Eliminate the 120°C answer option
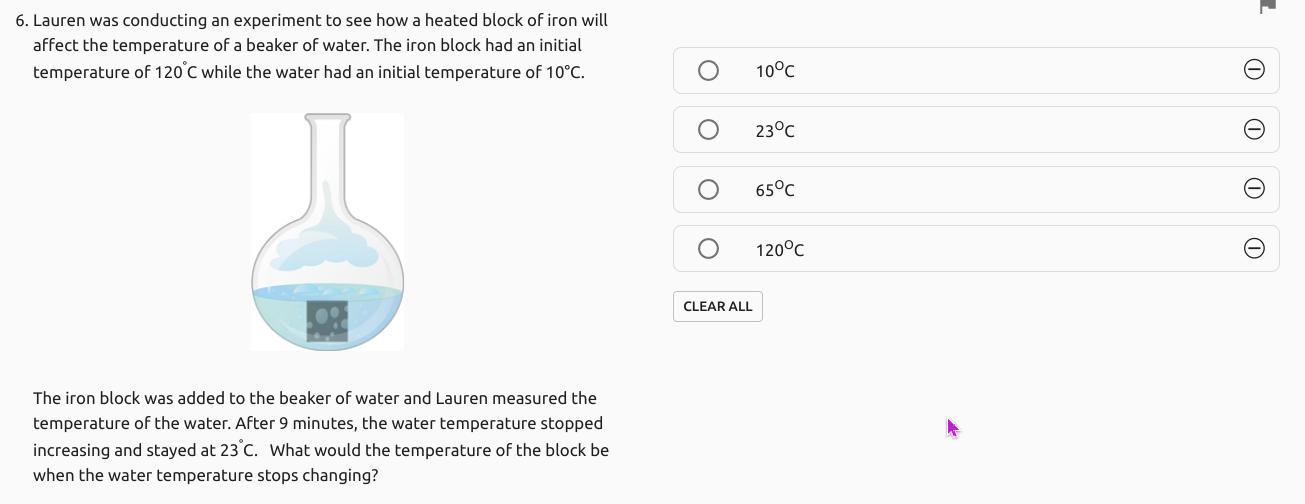Screen dimensions: 1305x504 click(x=1254, y=248)
